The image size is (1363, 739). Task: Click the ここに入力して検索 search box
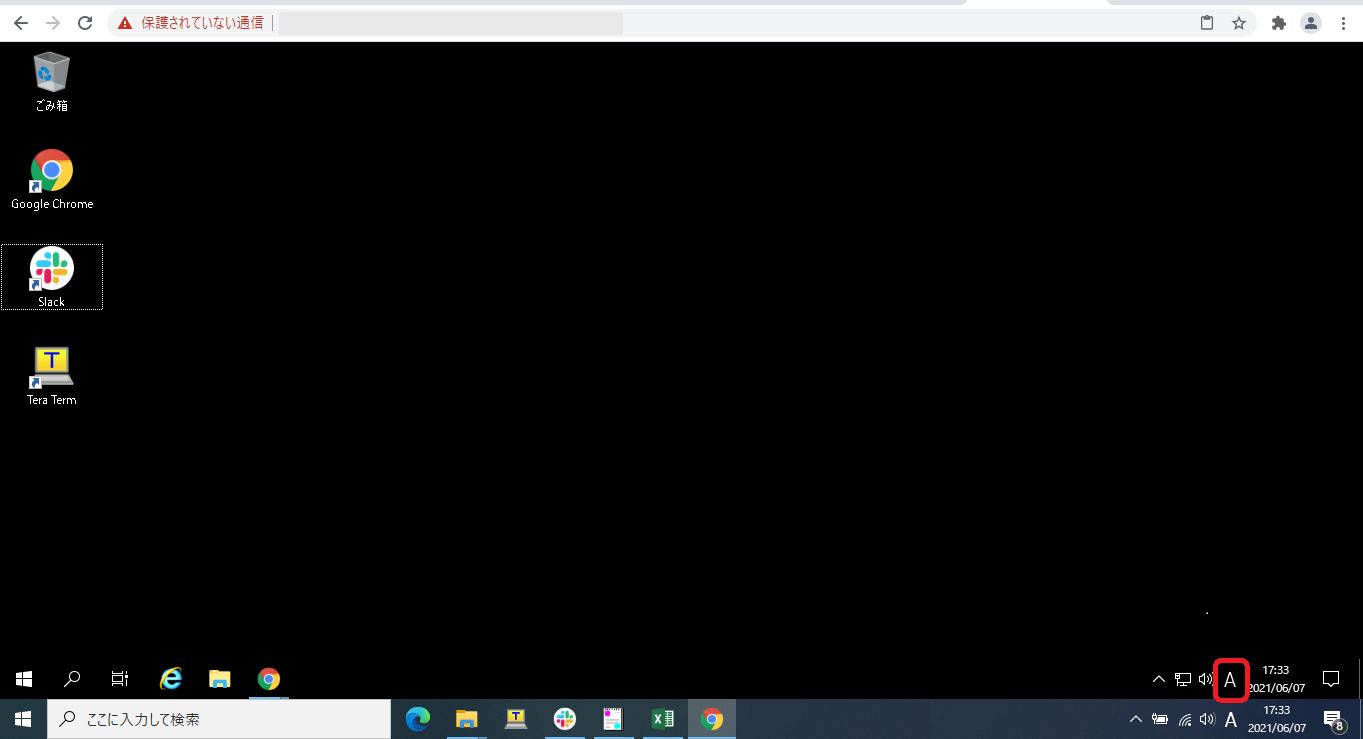click(219, 719)
